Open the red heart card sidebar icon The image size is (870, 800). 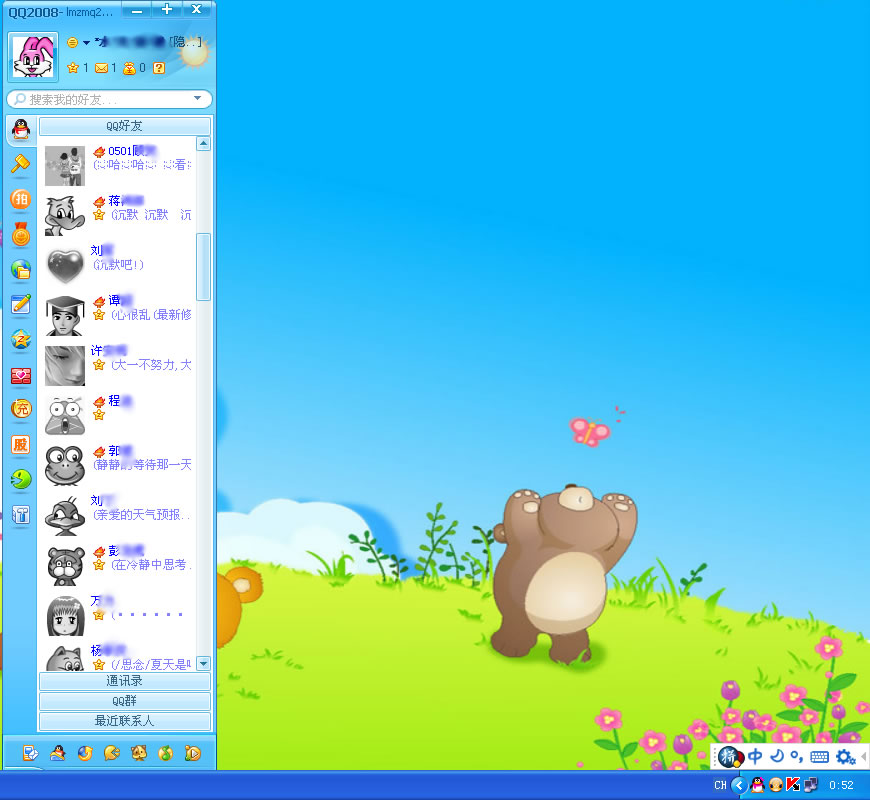pyautogui.click(x=21, y=376)
